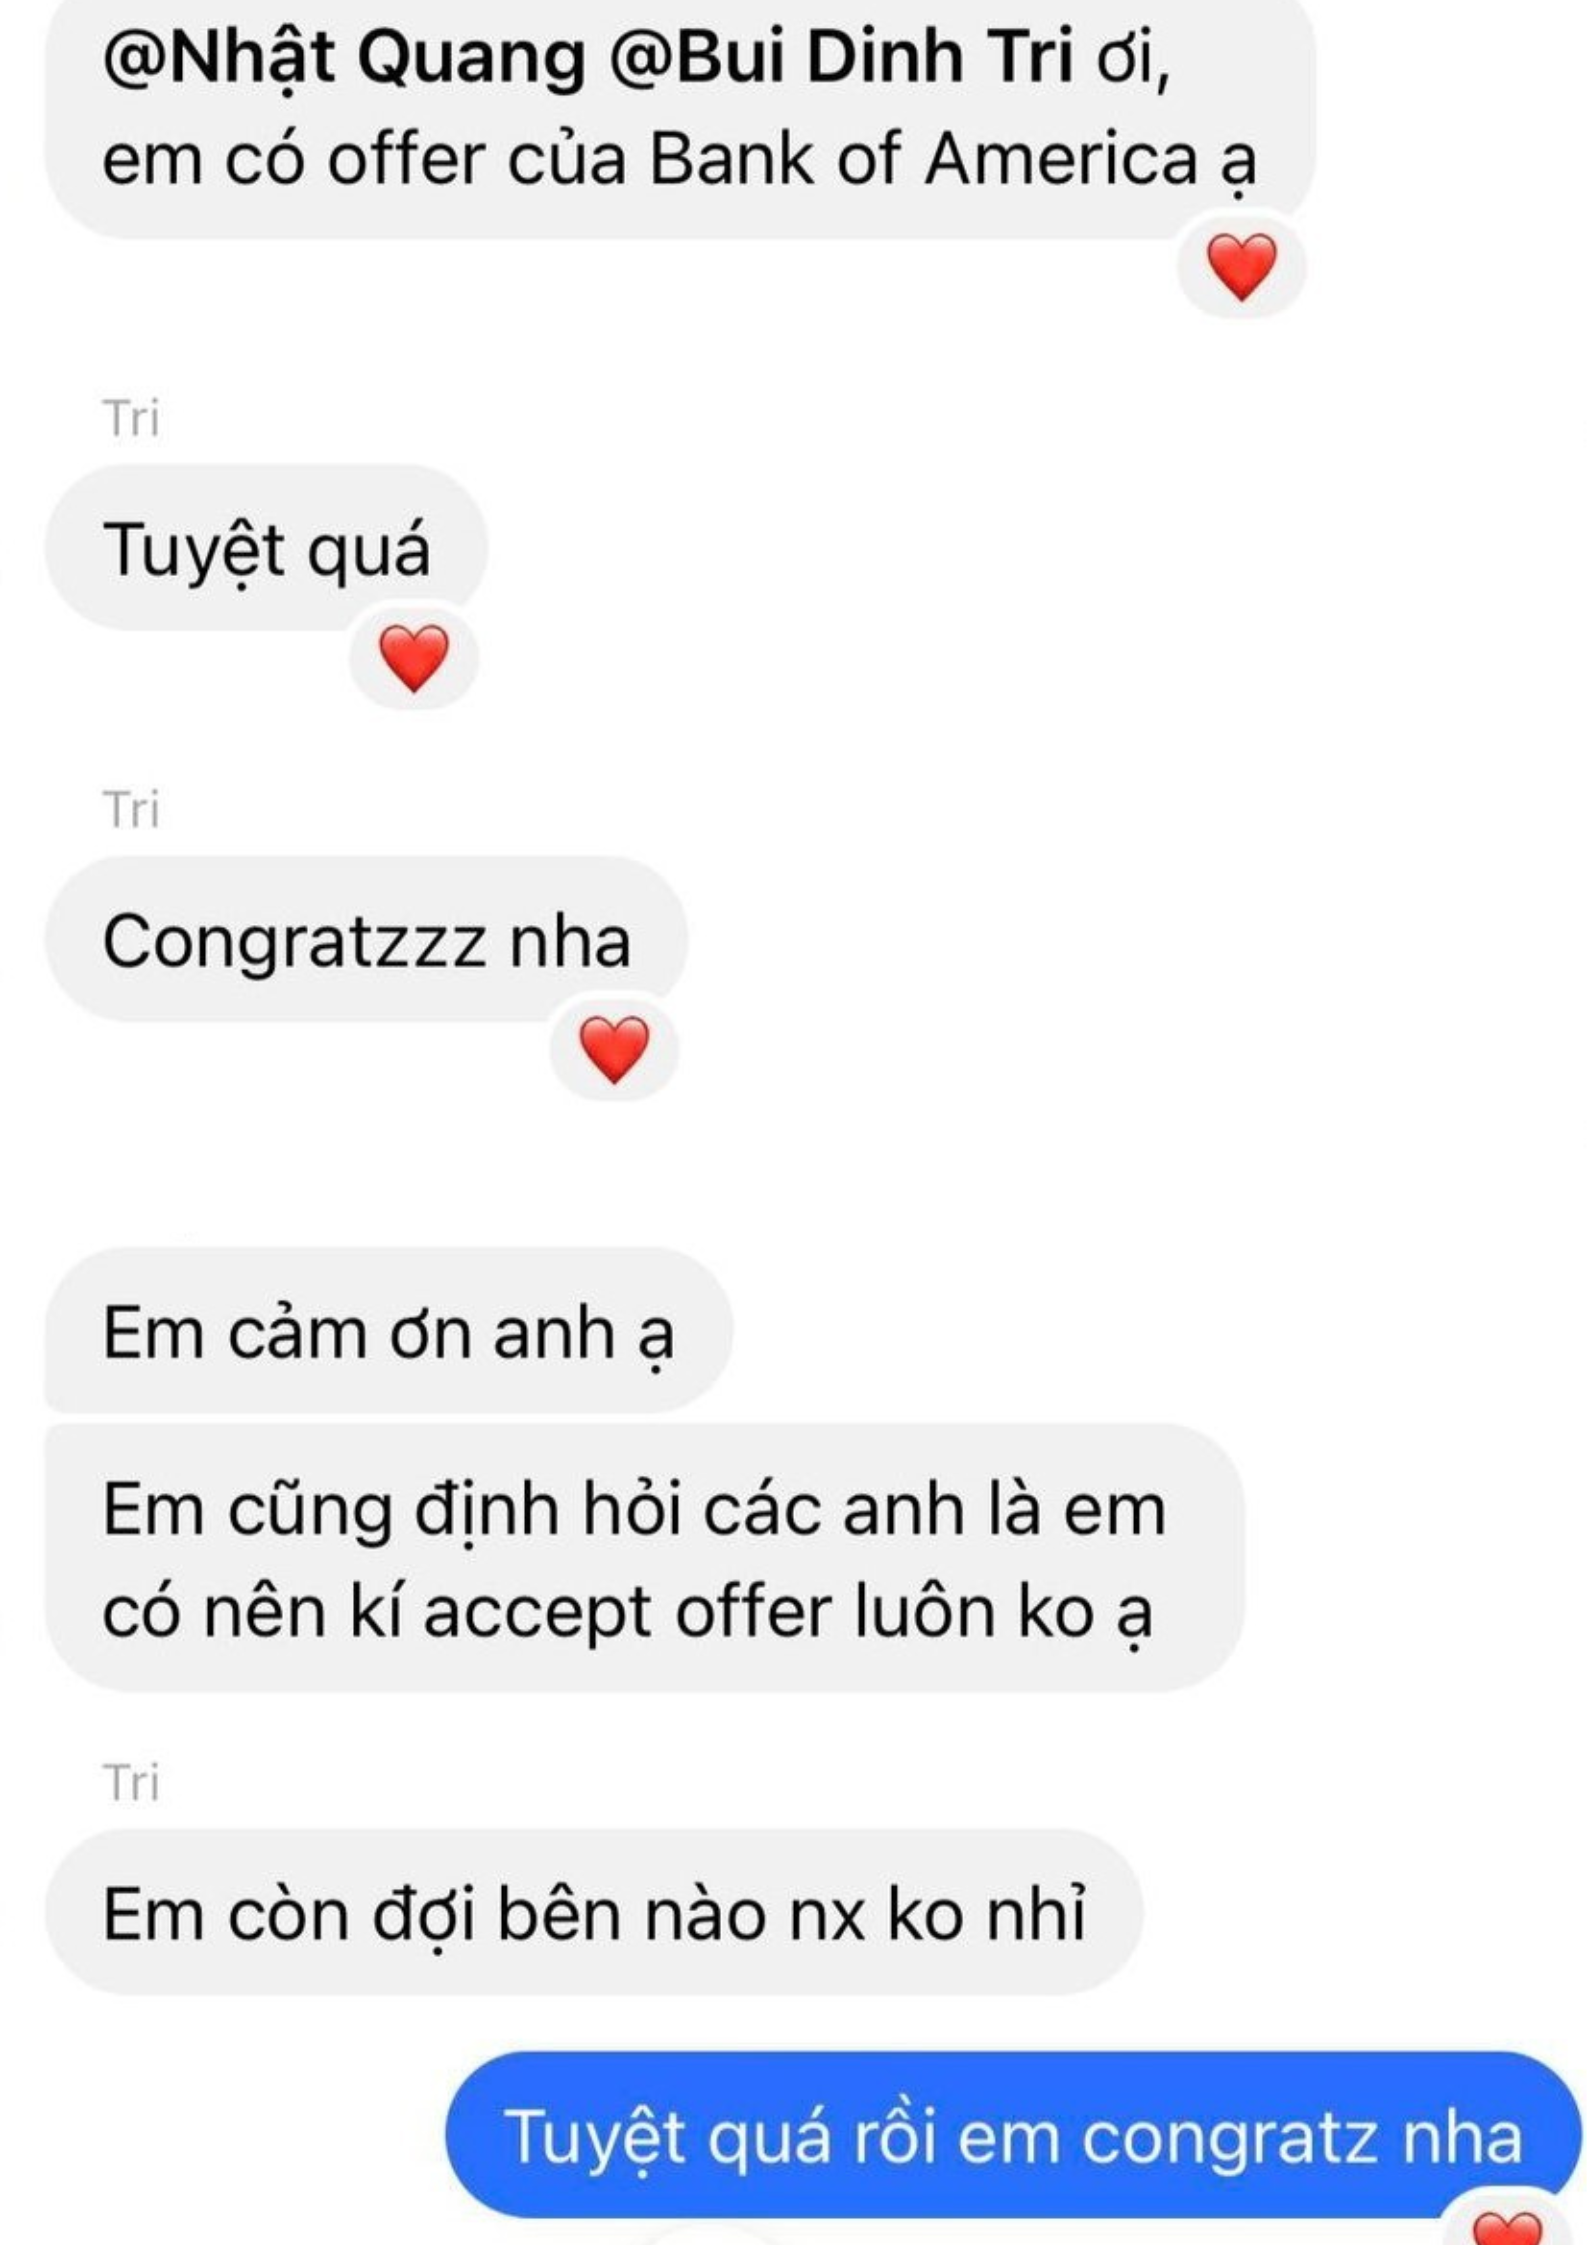The height and width of the screenshot is (2245, 1587).
Task: Tap heart reaction under 'Tuyệt quá' message
Action: 414,657
